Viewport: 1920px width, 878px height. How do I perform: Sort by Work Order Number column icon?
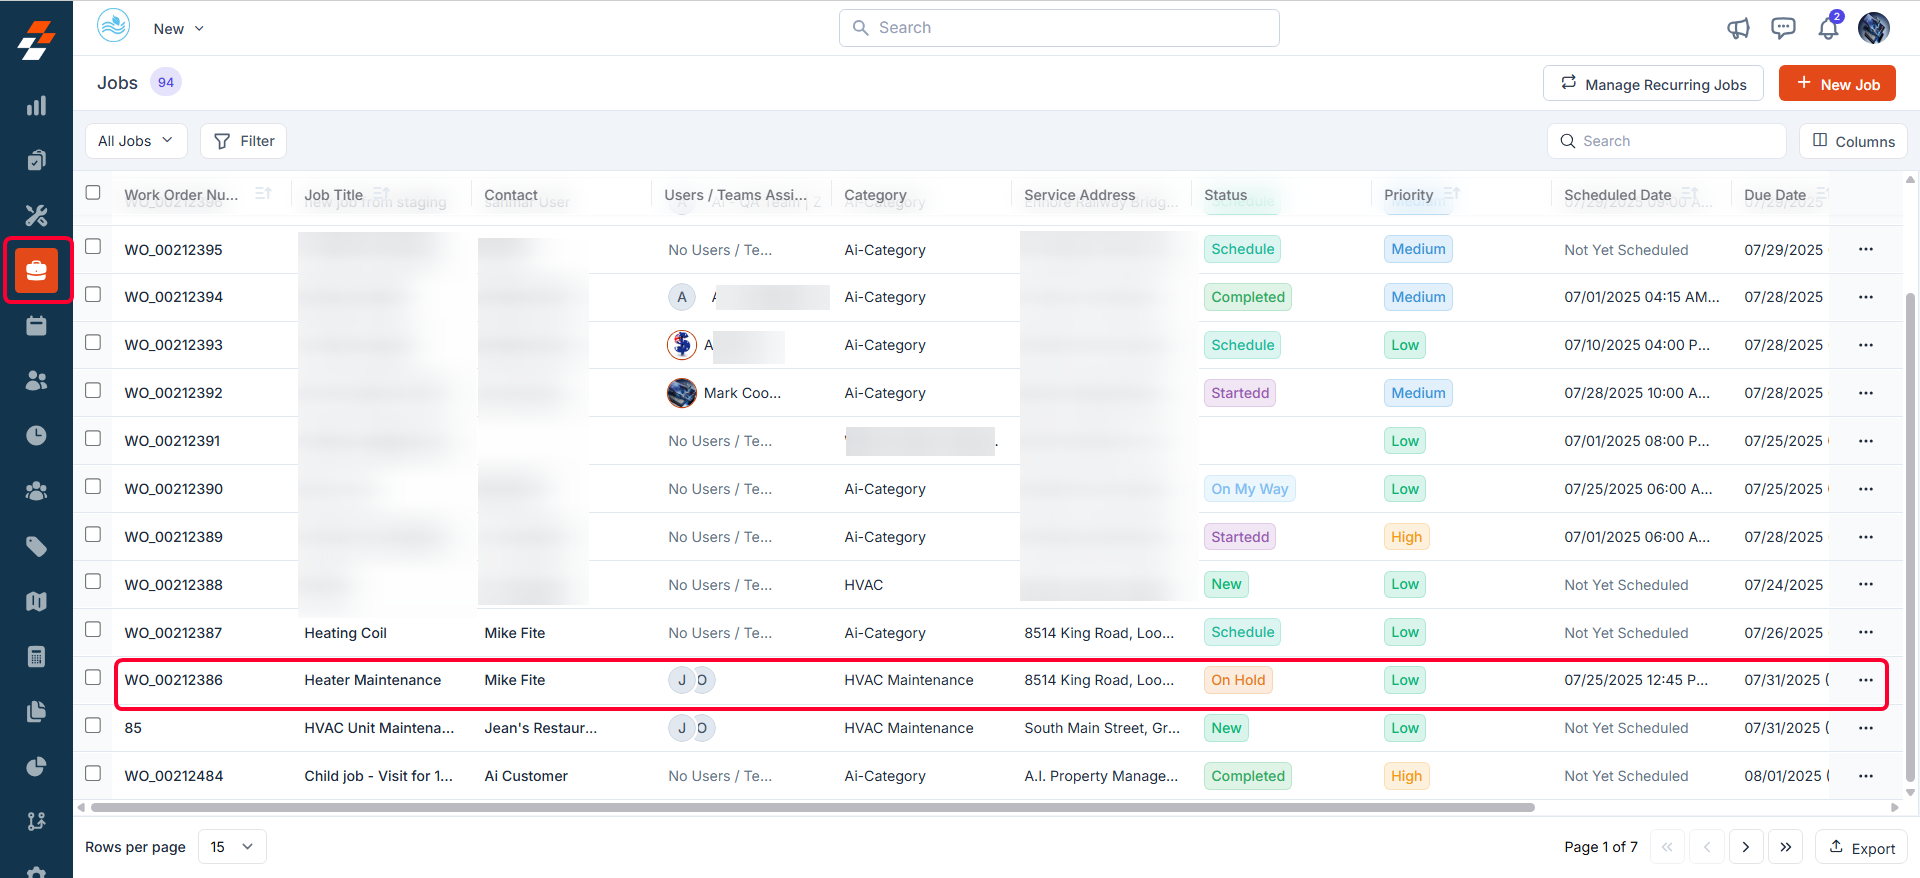coord(263,193)
